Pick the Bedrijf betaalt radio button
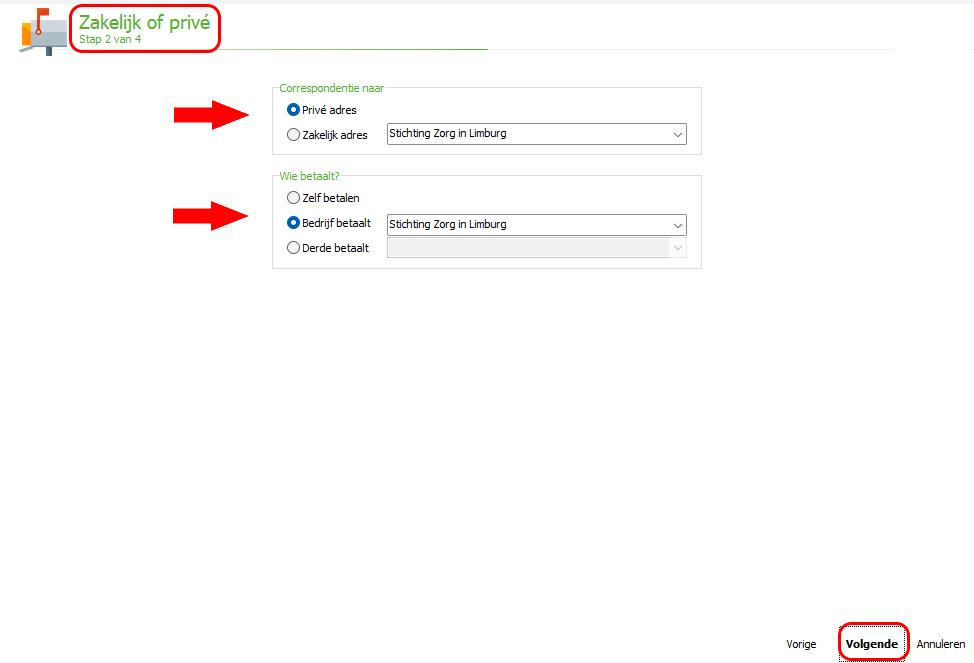Screen dimensions: 974x663 click(293, 223)
